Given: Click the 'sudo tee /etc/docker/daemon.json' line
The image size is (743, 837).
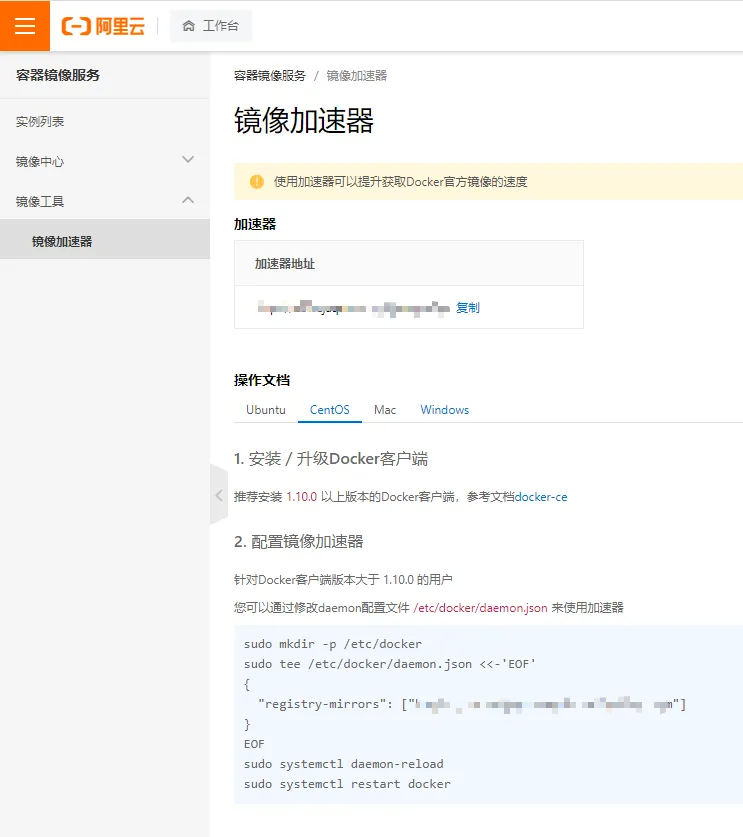Looking at the screenshot, I should pos(390,664).
